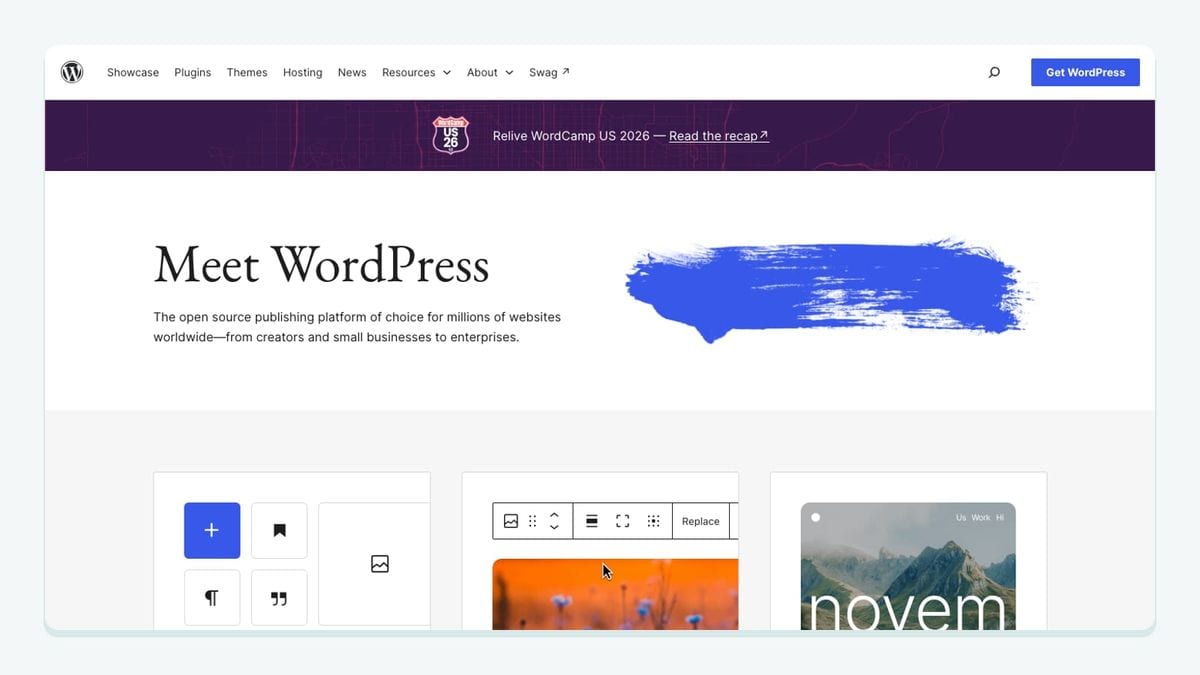This screenshot has width=1200, height=675.
Task: Click the Replace button in block toolbar
Action: 701,521
